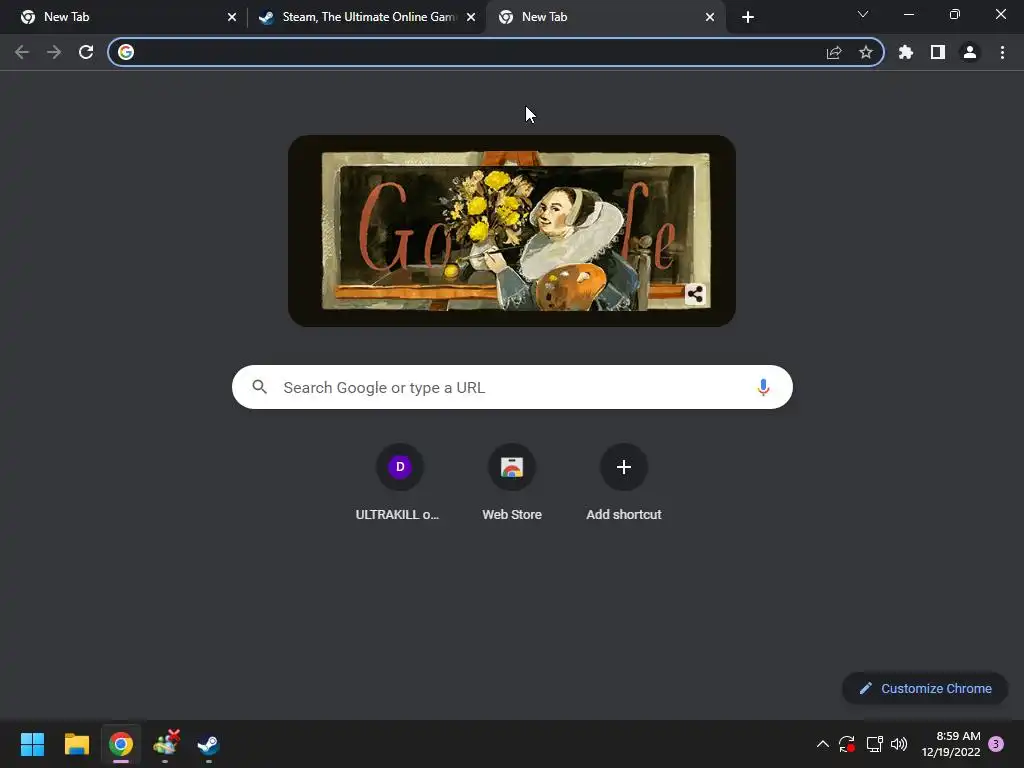Bookmark this tab with the star icon
Viewport: 1024px width, 768px height.
(866, 52)
